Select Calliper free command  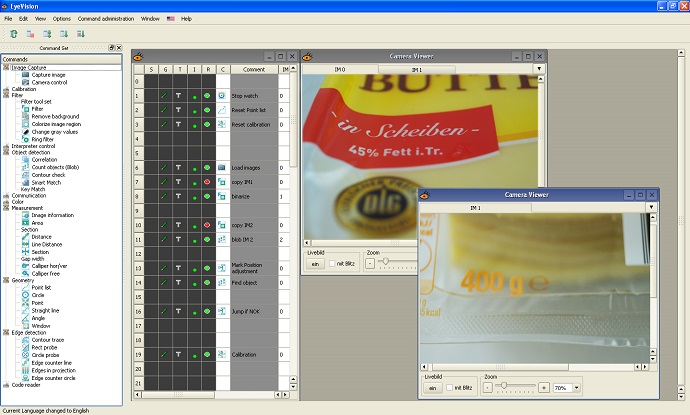coord(45,274)
